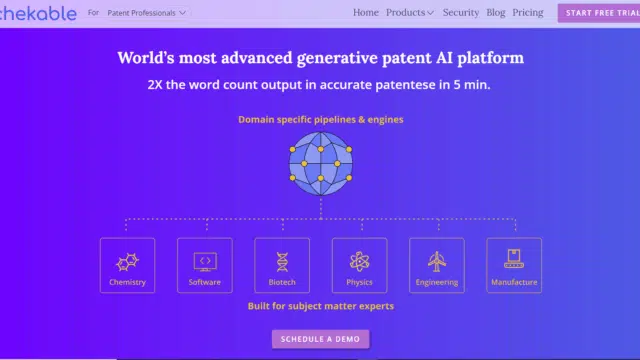This screenshot has height=360, width=640.
Task: Visit the Blog link
Action: pos(496,13)
